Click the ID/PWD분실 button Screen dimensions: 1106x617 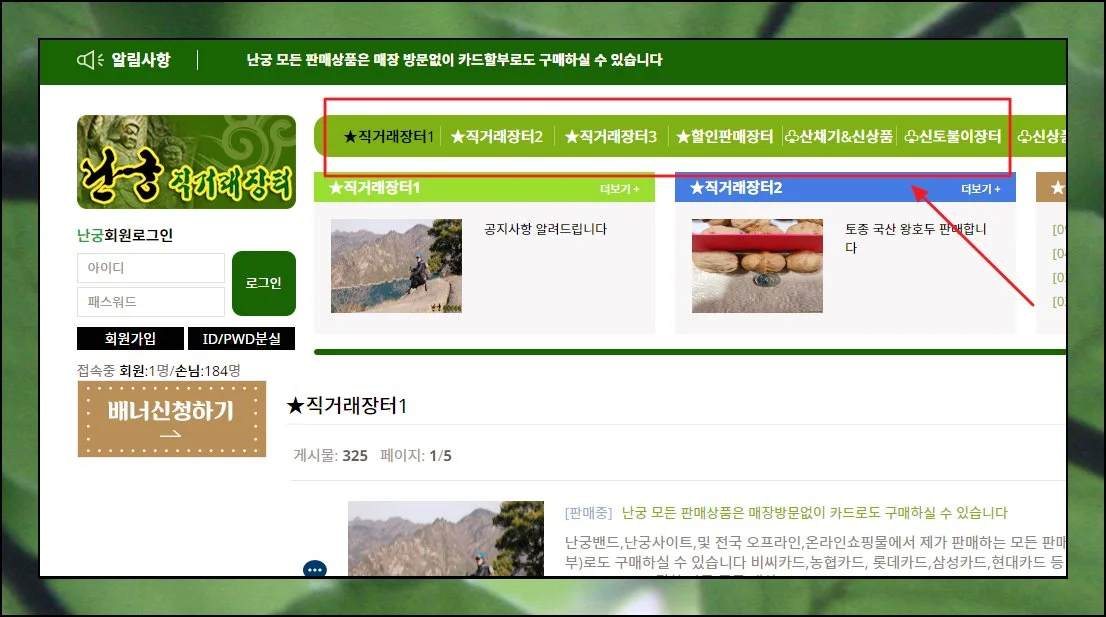[x=242, y=339]
